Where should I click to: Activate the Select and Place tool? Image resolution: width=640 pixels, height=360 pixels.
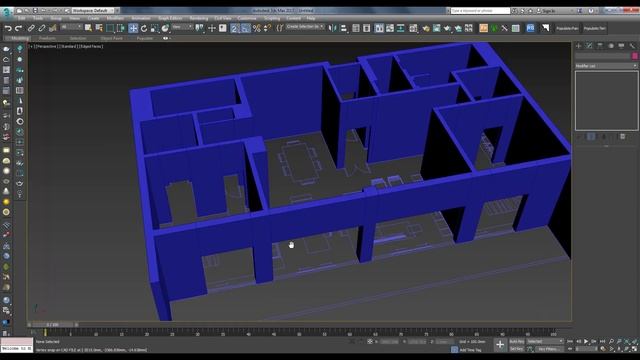pos(165,28)
